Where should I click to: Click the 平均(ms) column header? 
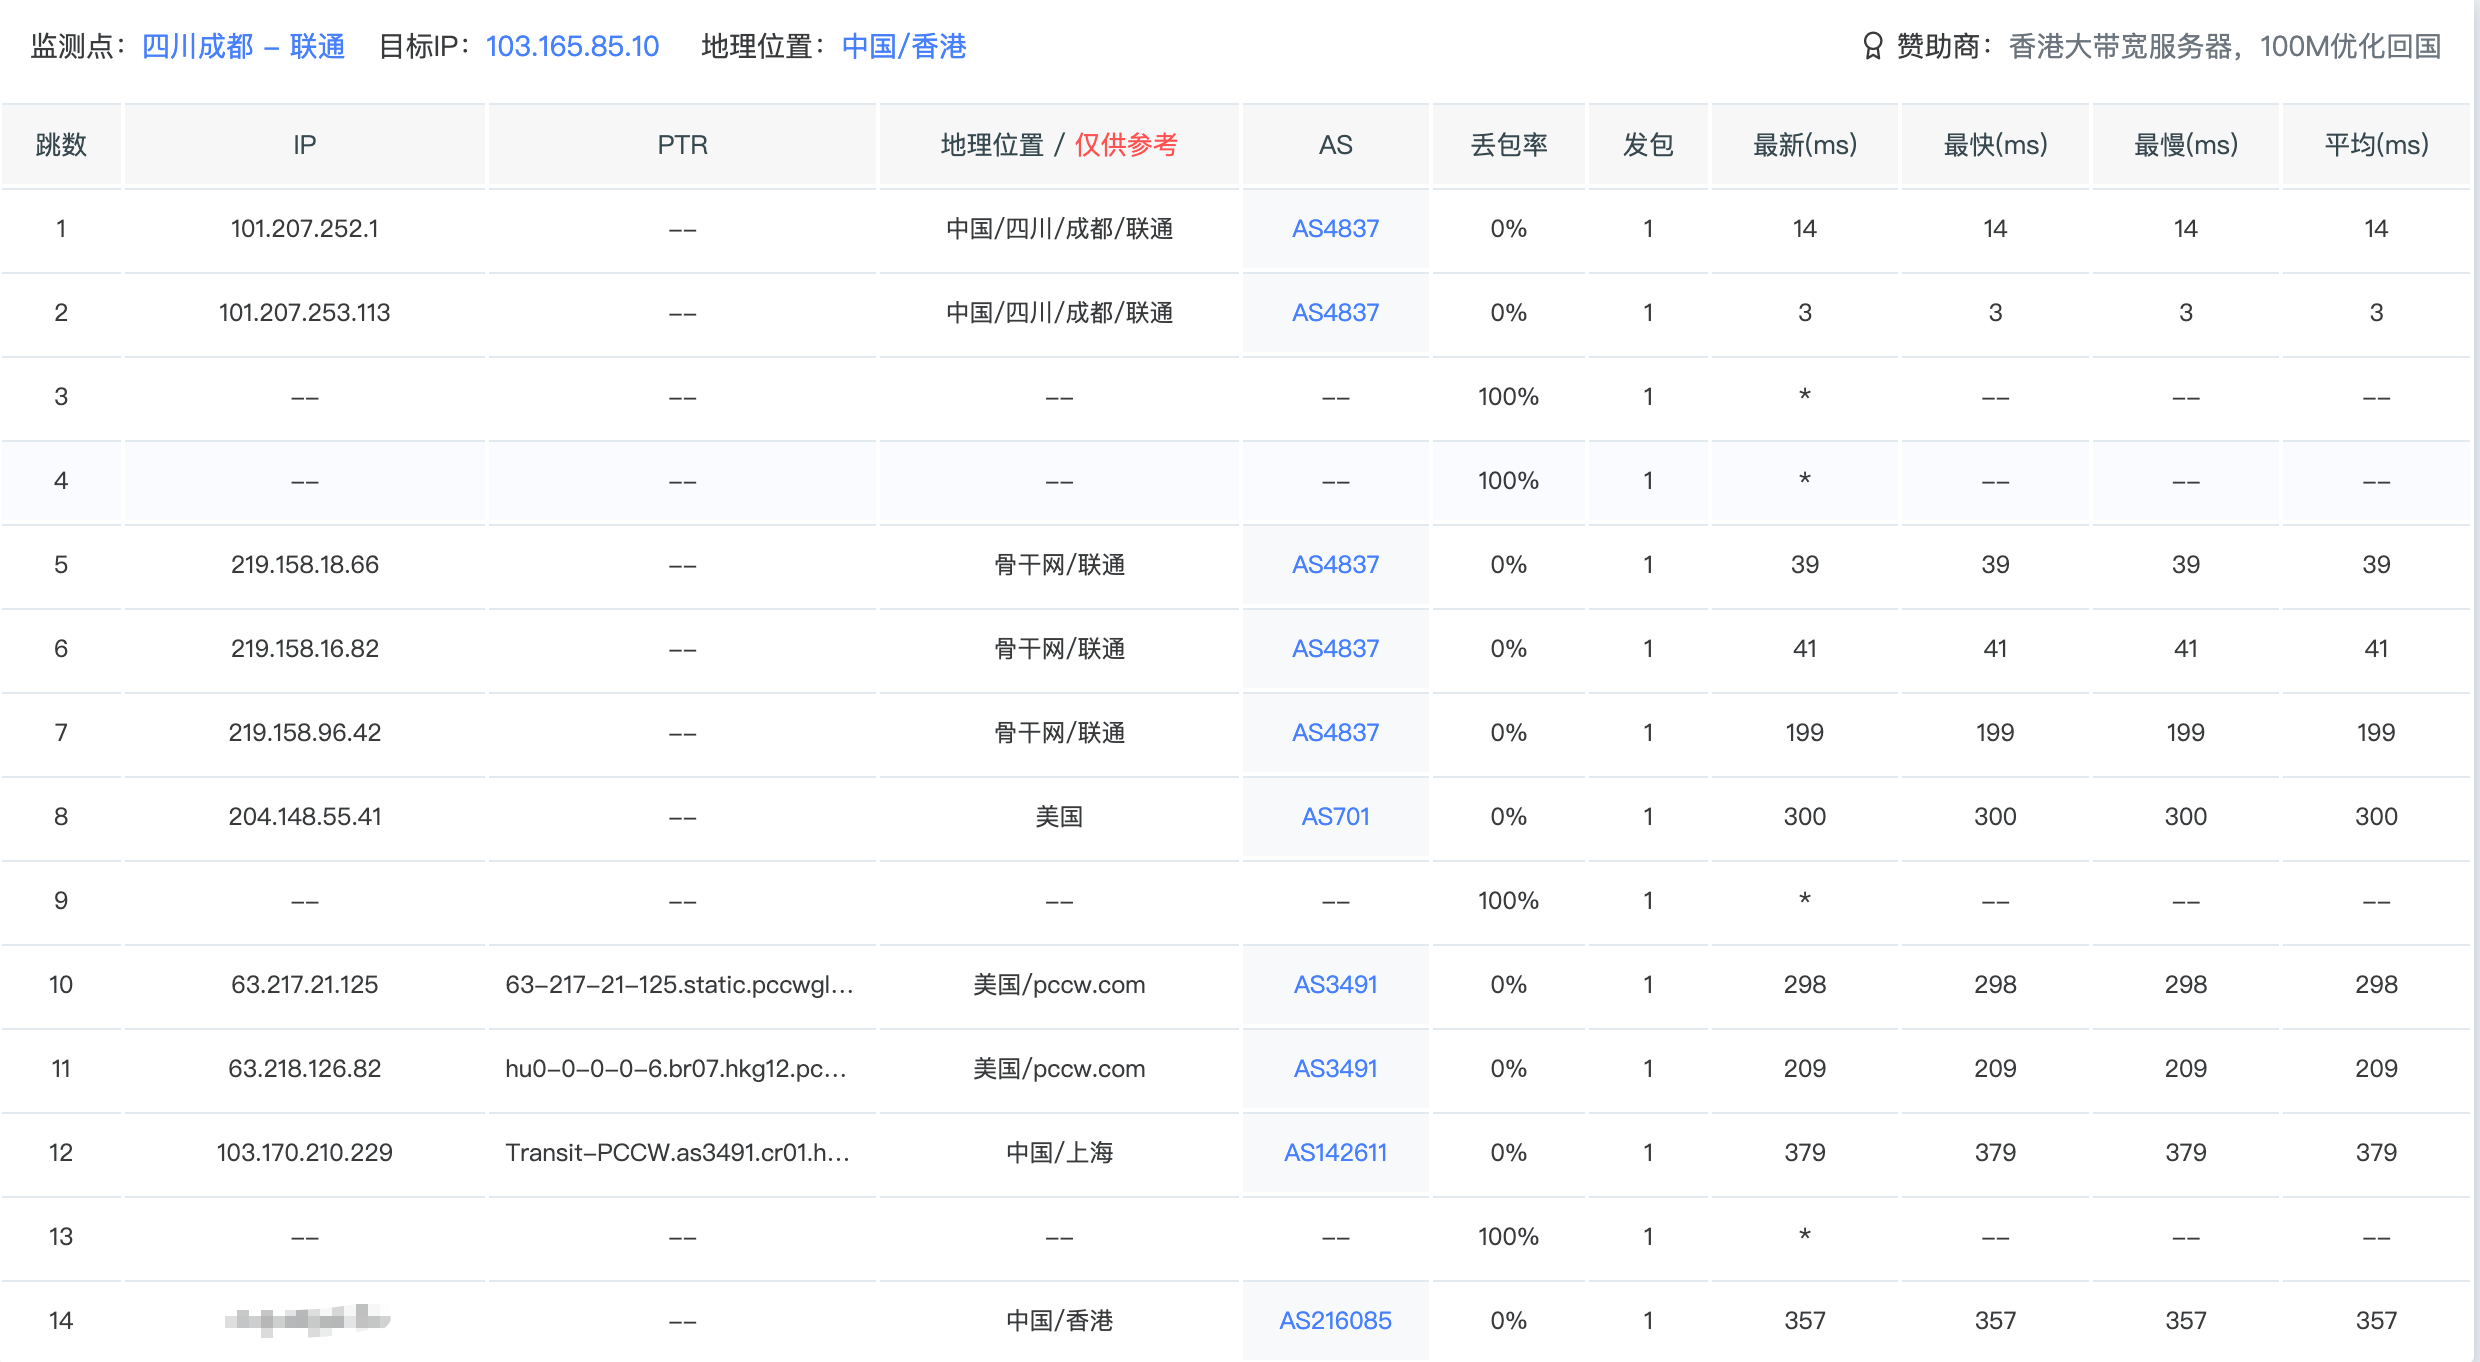pos(2376,145)
